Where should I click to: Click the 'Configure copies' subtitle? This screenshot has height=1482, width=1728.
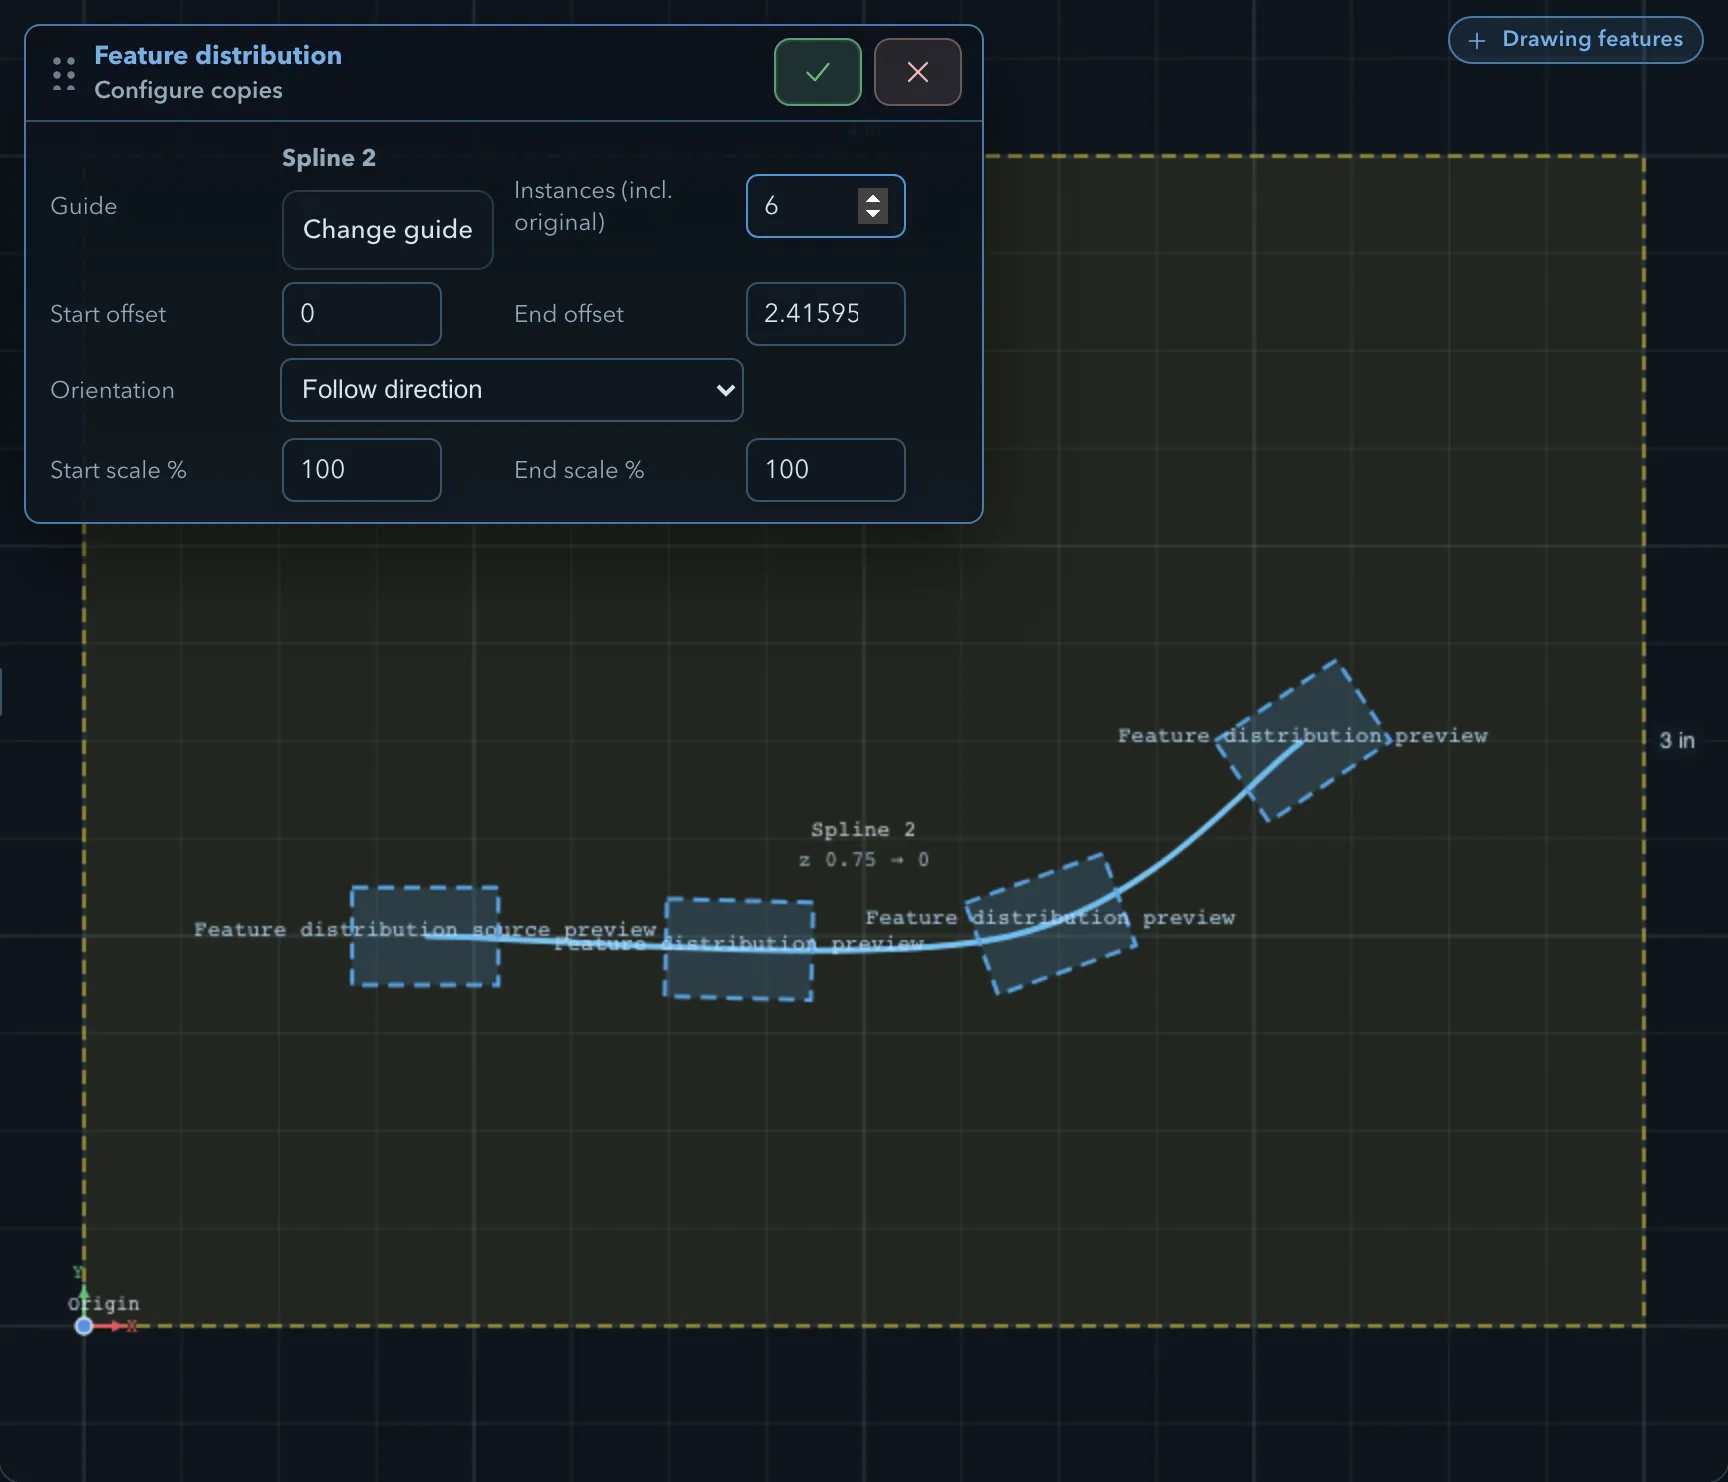click(x=188, y=90)
